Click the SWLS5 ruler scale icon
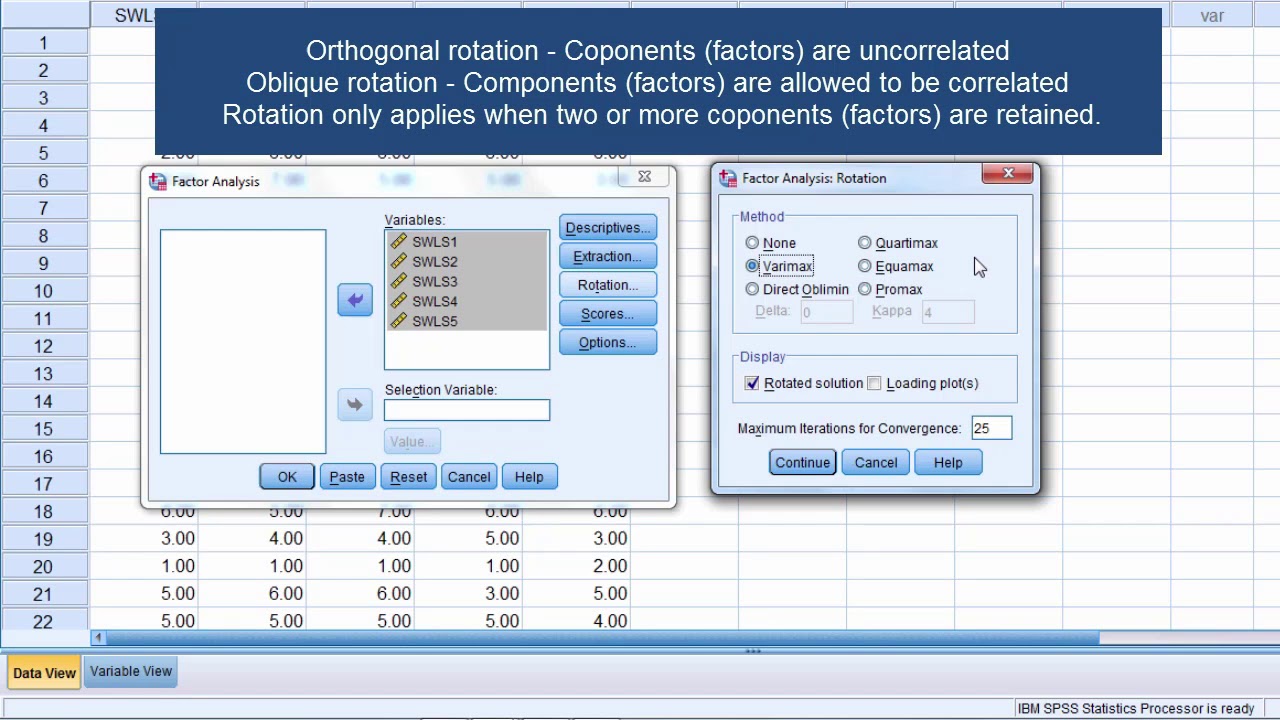This screenshot has width=1280, height=720. coord(399,321)
